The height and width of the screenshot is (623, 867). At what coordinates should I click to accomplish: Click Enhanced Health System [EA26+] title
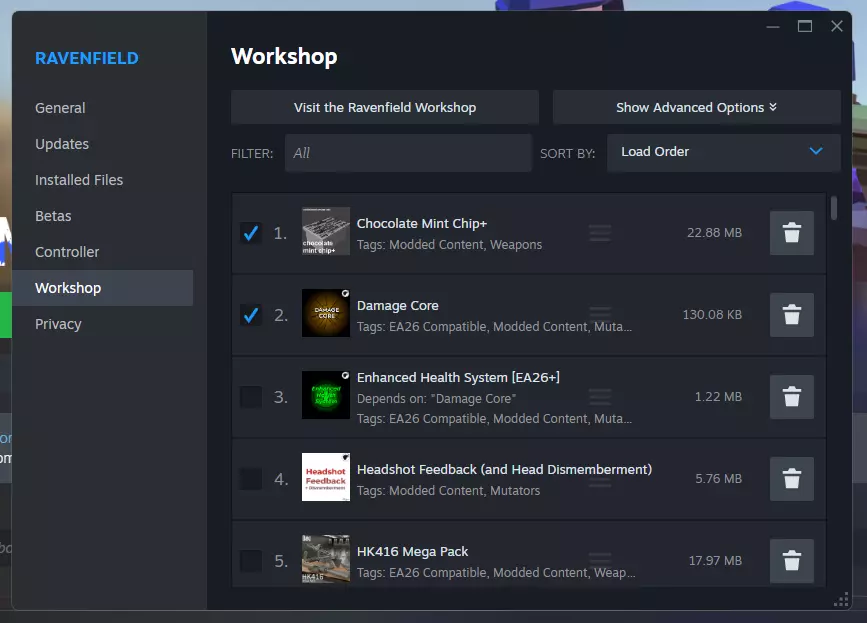[458, 378]
